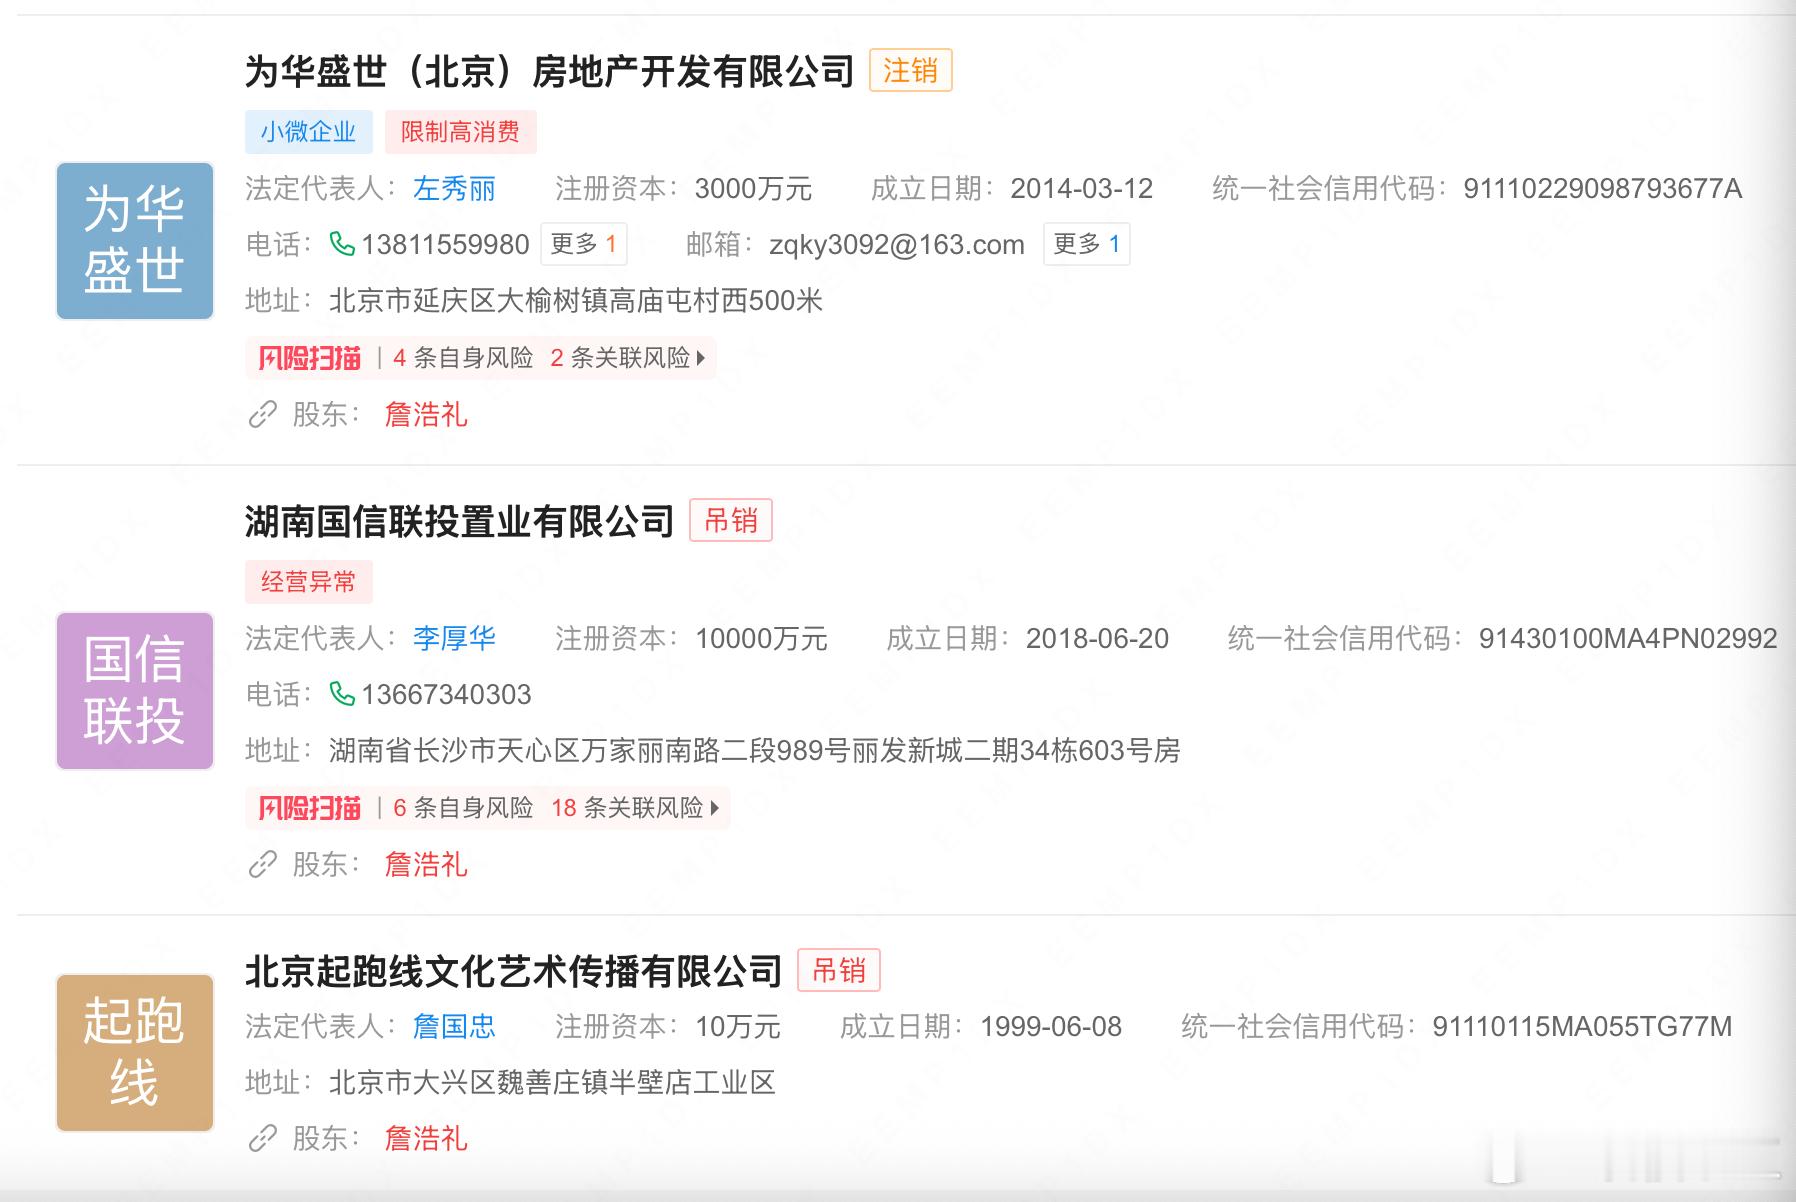Screen dimensions: 1796x1202
Task: Open shareholder profile 詹浩礼
Action: pyautogui.click(x=428, y=415)
